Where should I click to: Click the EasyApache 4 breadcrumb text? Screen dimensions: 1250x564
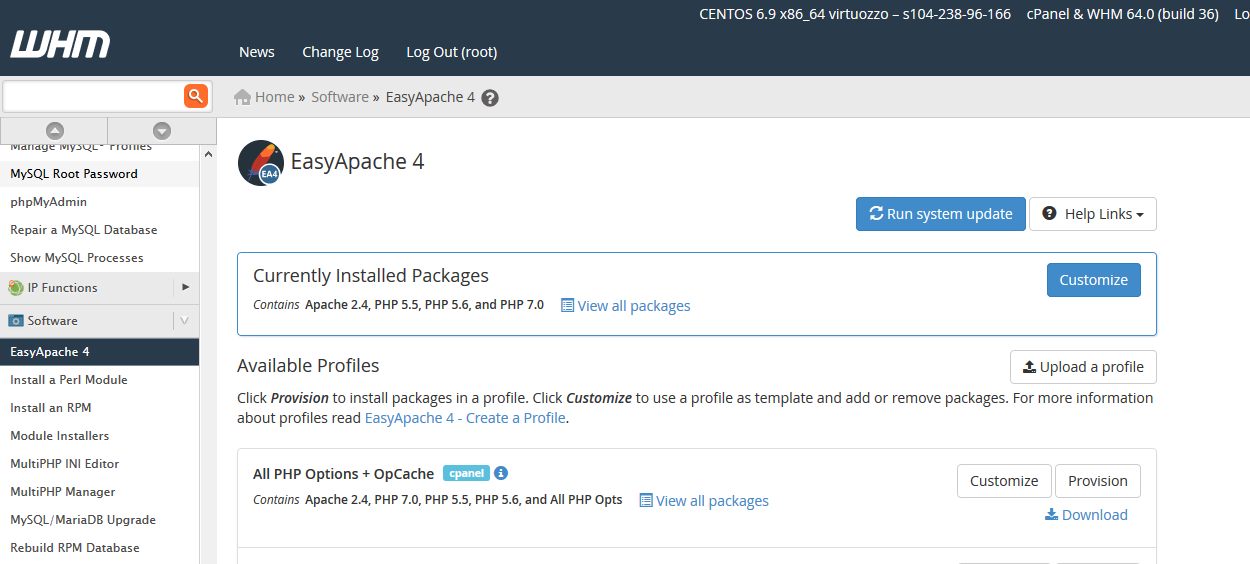(x=430, y=97)
